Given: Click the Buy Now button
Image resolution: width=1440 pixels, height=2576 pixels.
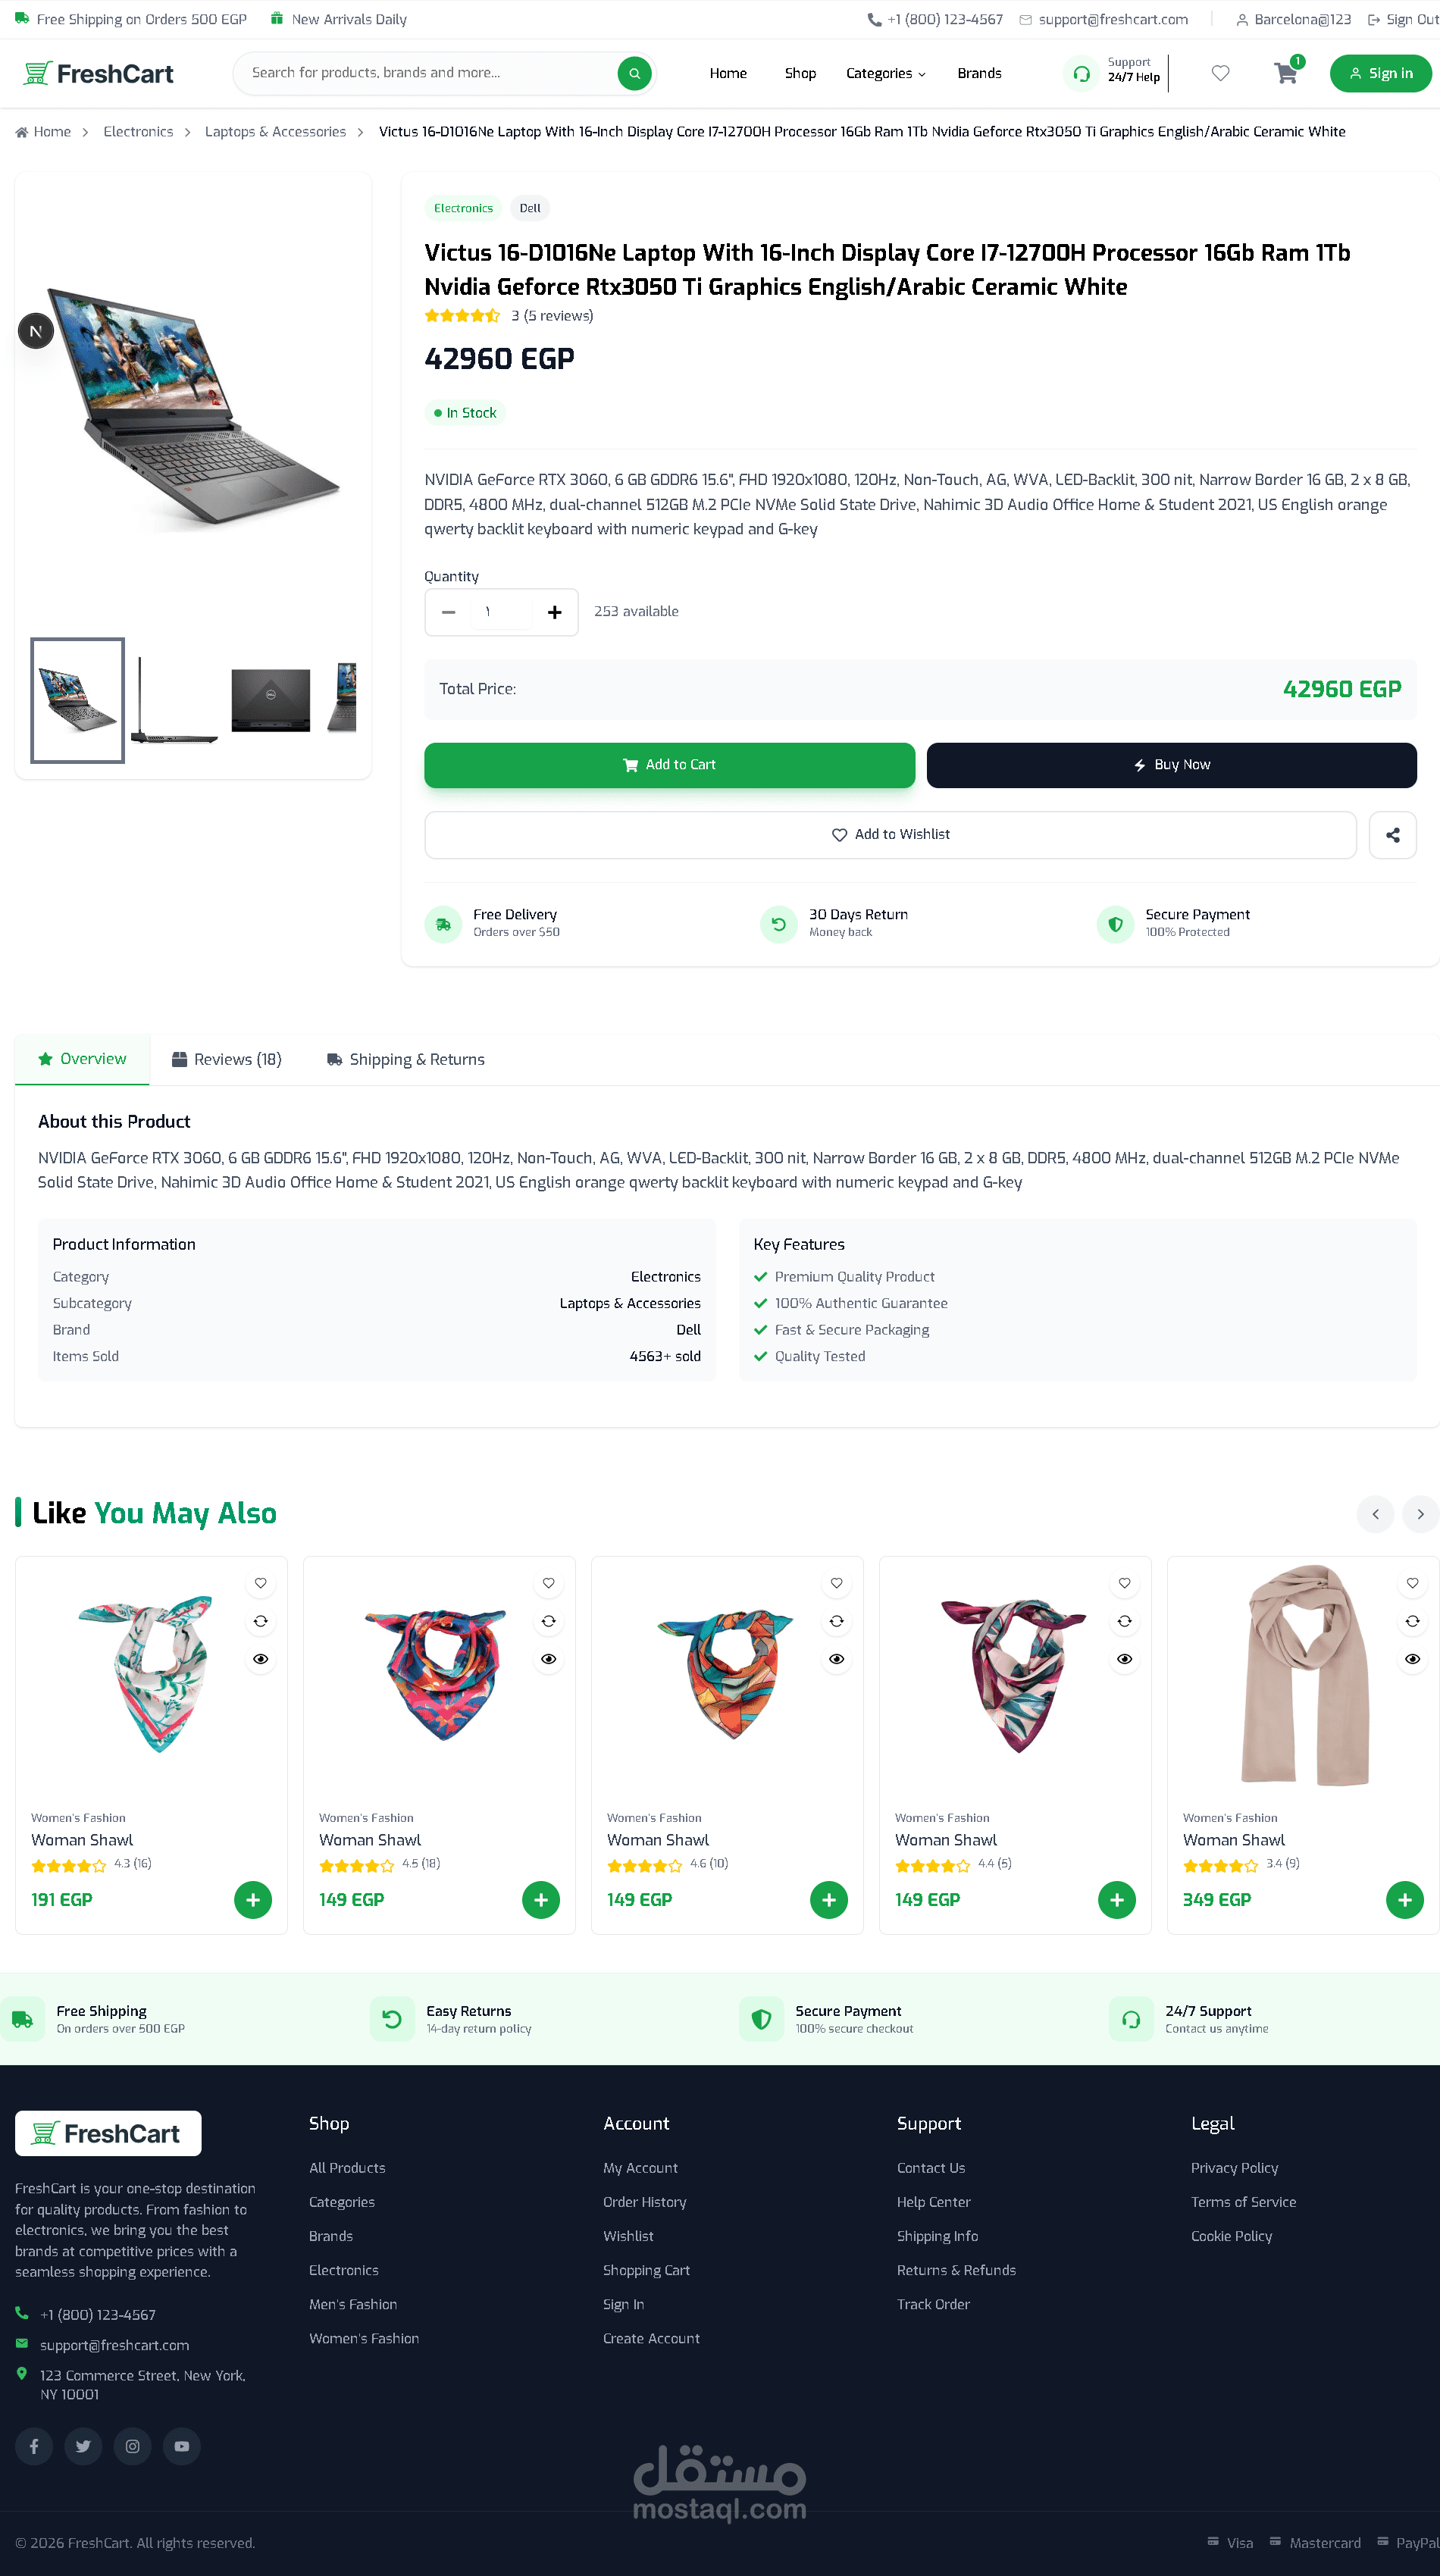Looking at the screenshot, I should pyautogui.click(x=1171, y=765).
